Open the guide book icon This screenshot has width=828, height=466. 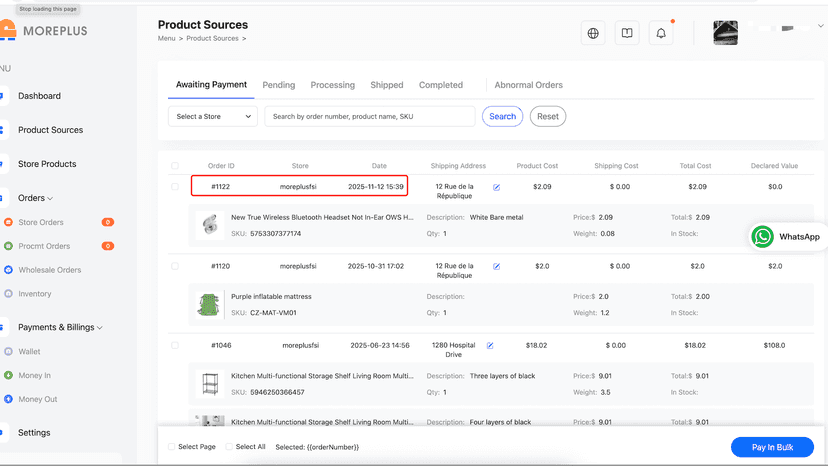coord(627,33)
